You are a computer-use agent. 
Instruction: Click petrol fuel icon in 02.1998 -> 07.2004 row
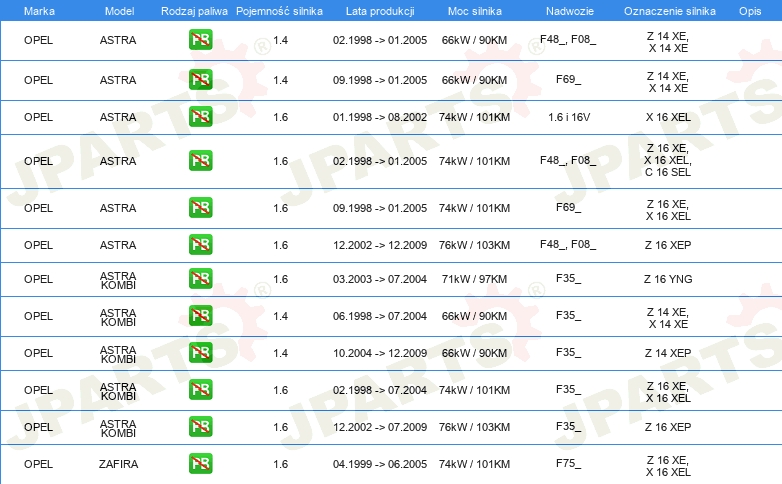click(x=200, y=389)
